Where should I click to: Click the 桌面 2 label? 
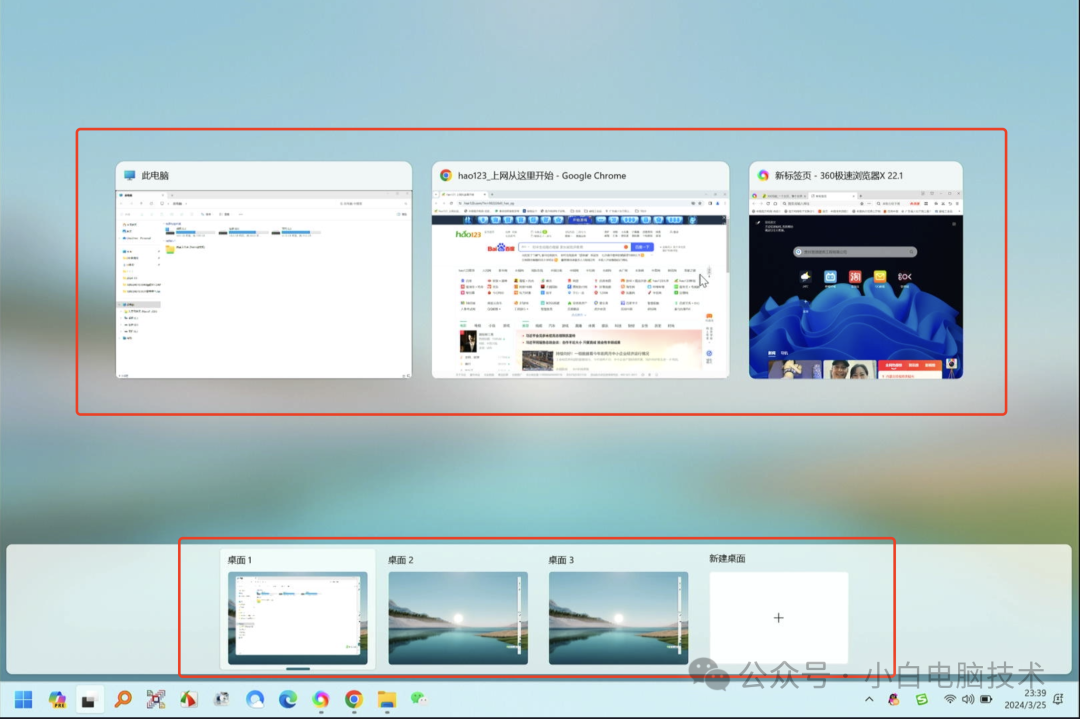pos(400,560)
